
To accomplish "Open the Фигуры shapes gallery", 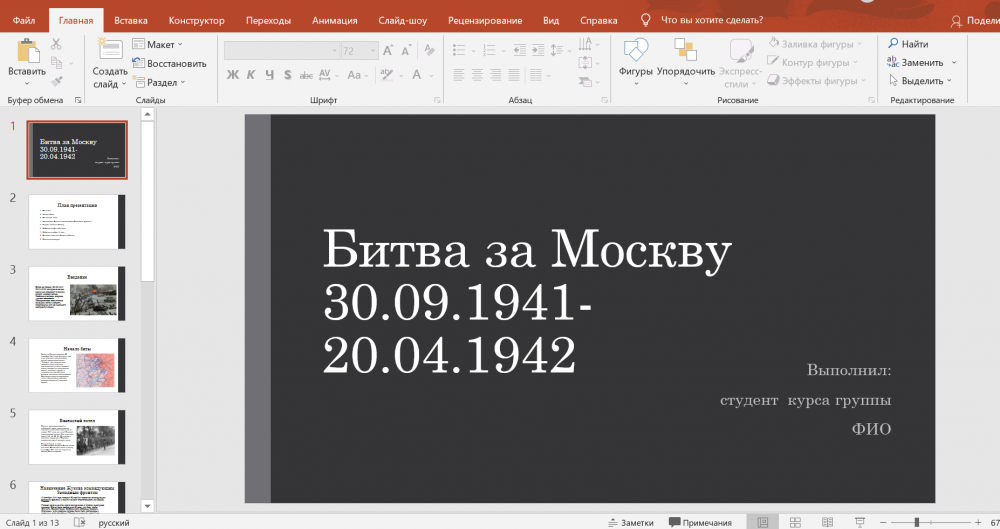I will click(x=635, y=52).
